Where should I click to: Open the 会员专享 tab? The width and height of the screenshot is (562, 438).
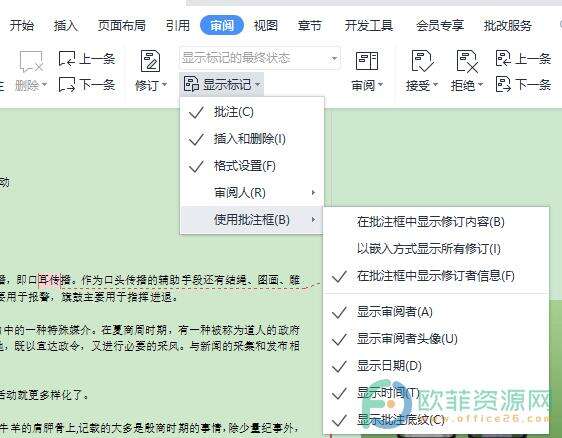tap(440, 25)
